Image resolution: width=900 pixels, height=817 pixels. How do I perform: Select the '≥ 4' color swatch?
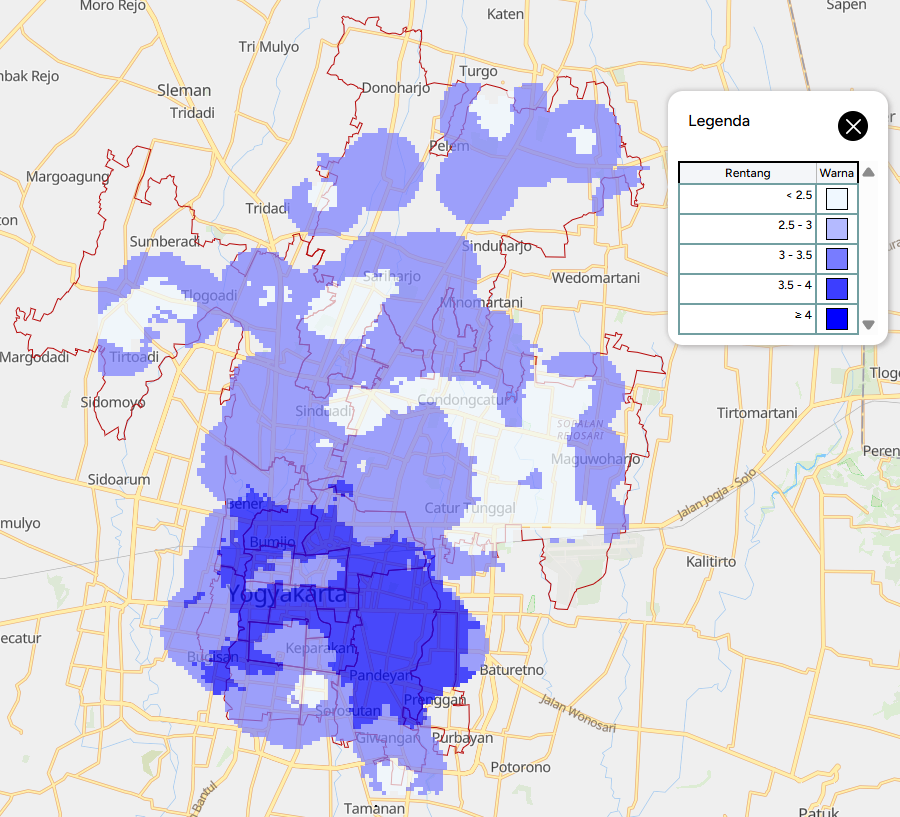[836, 319]
